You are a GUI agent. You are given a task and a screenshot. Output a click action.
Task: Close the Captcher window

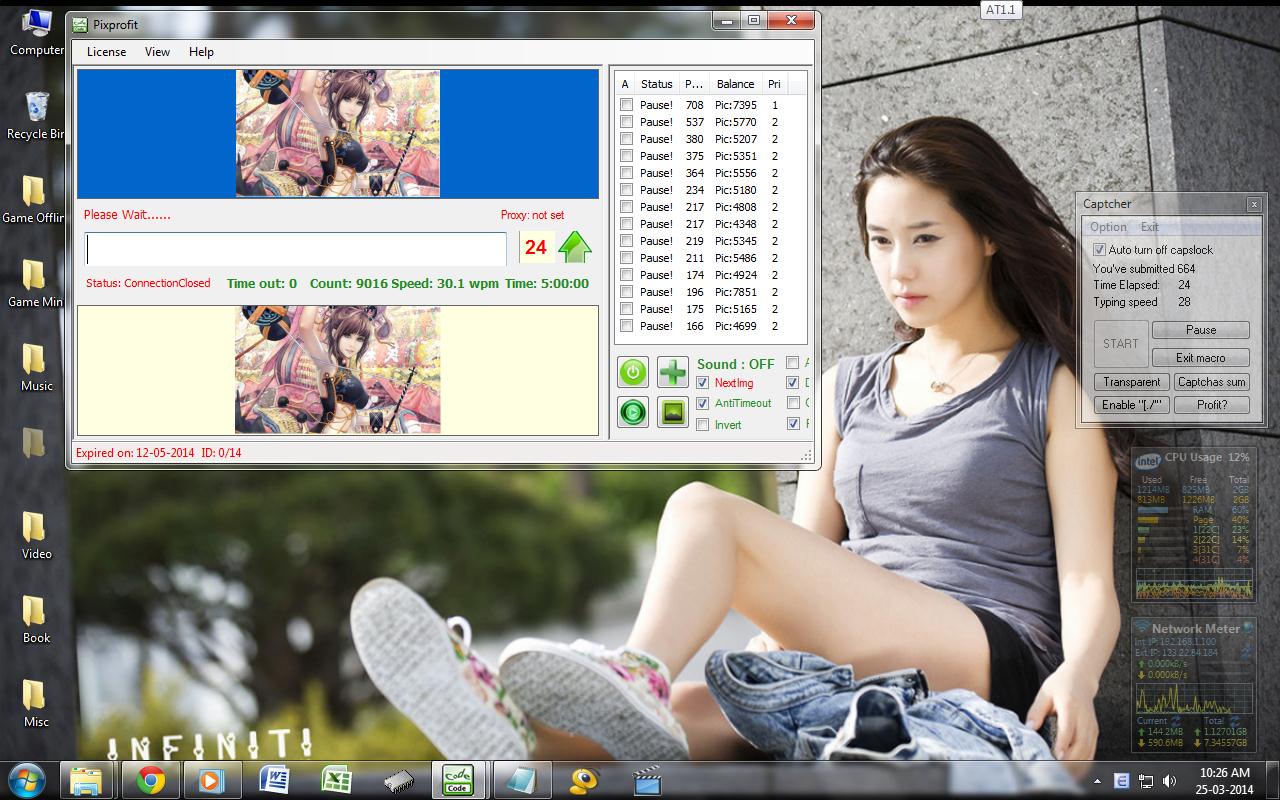point(1253,204)
